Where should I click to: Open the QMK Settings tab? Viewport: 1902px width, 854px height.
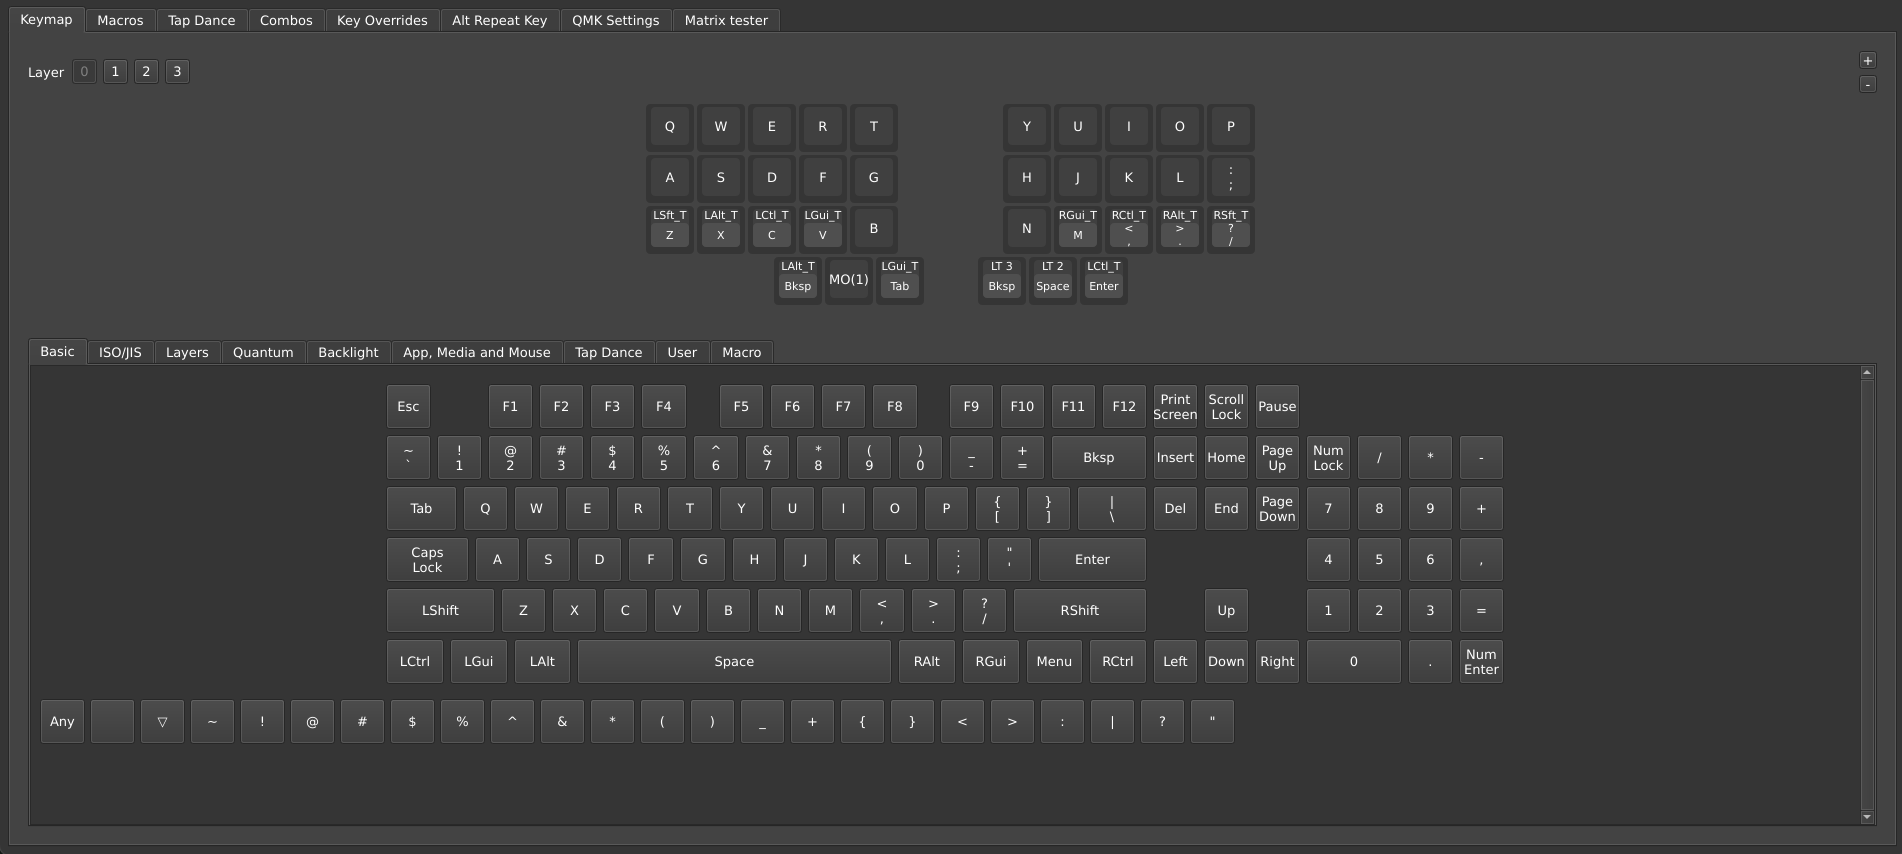point(615,20)
